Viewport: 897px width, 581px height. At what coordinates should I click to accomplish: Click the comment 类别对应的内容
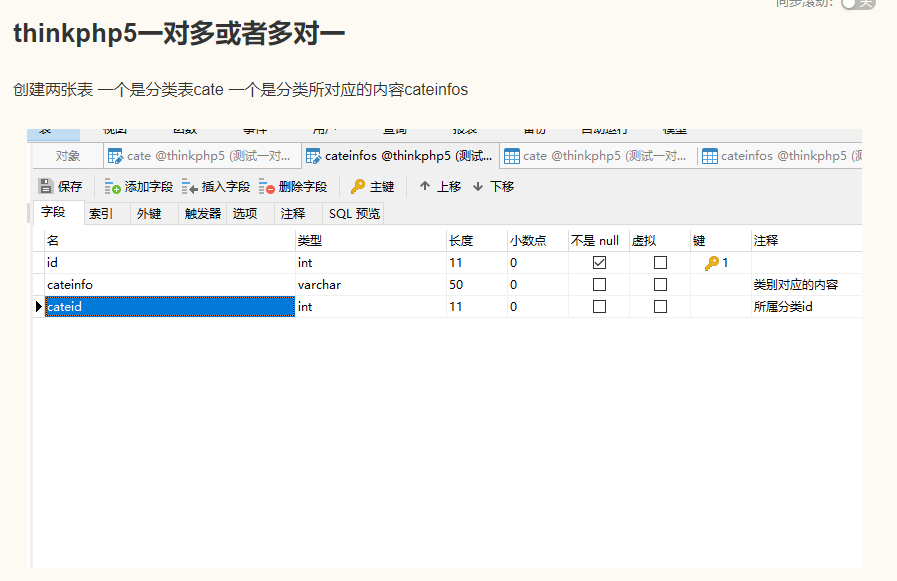796,285
